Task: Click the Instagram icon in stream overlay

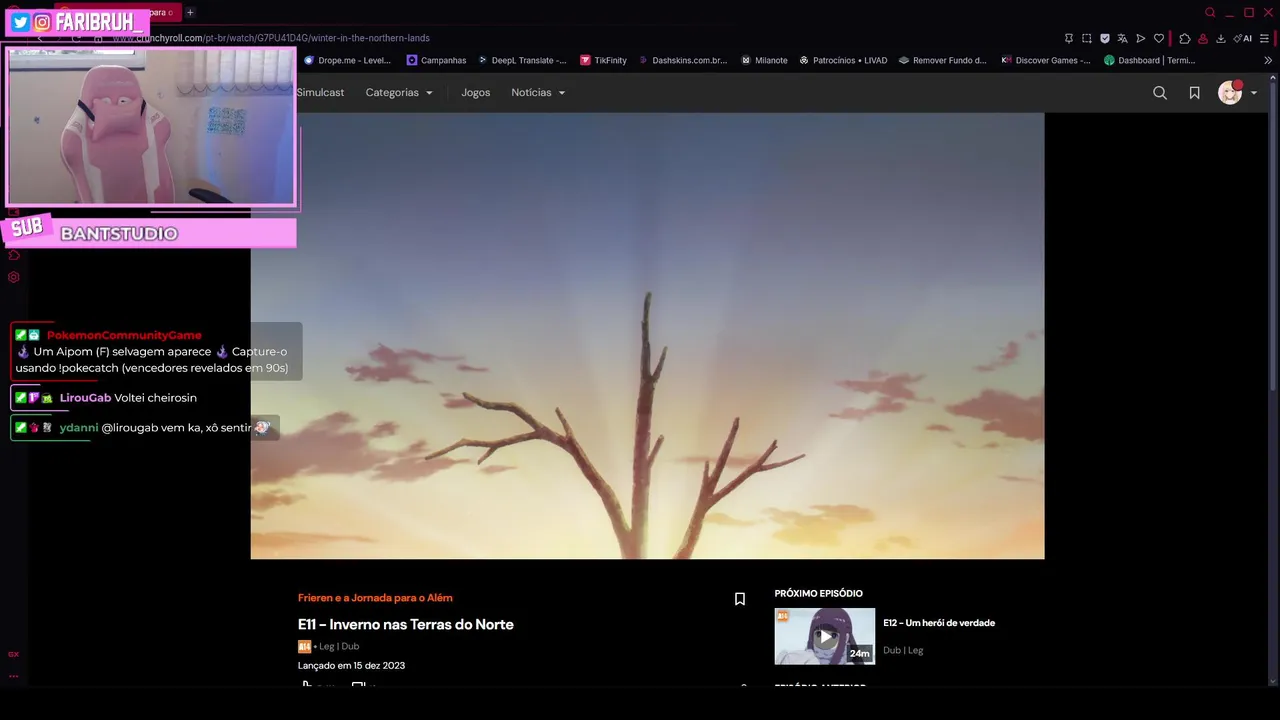Action: [42, 22]
